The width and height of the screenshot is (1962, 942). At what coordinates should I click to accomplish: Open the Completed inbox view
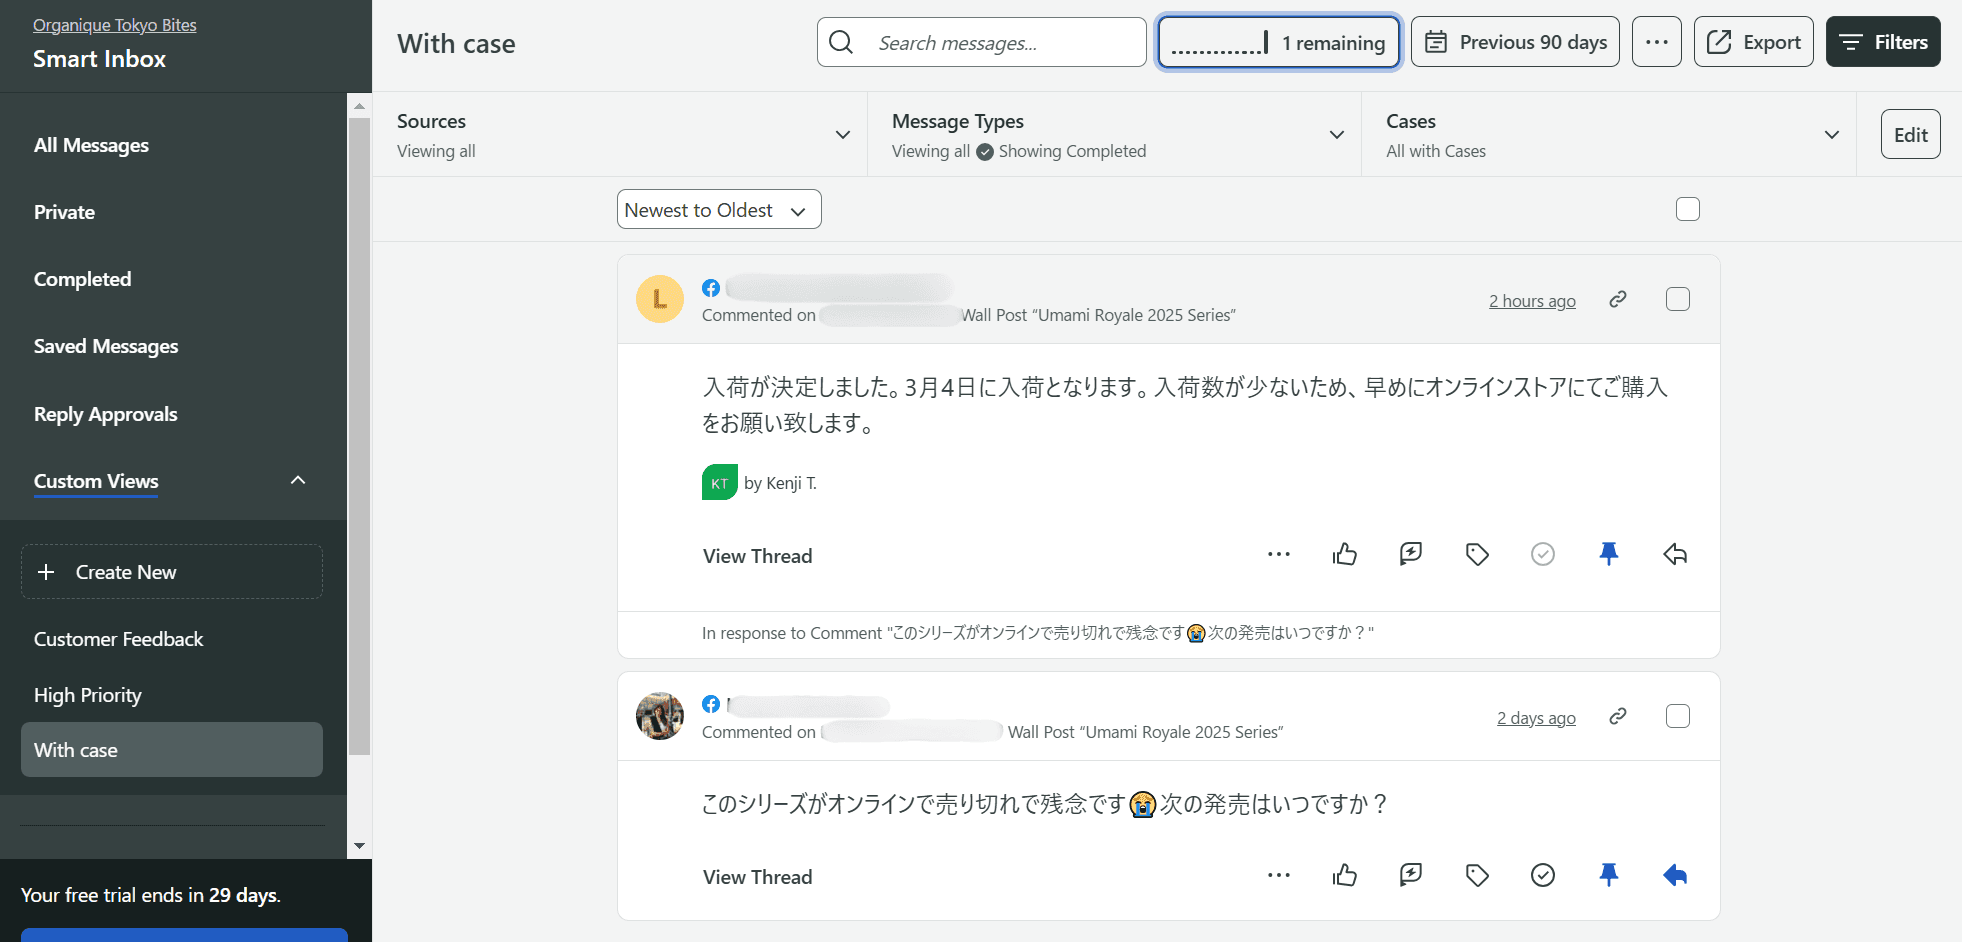83,279
